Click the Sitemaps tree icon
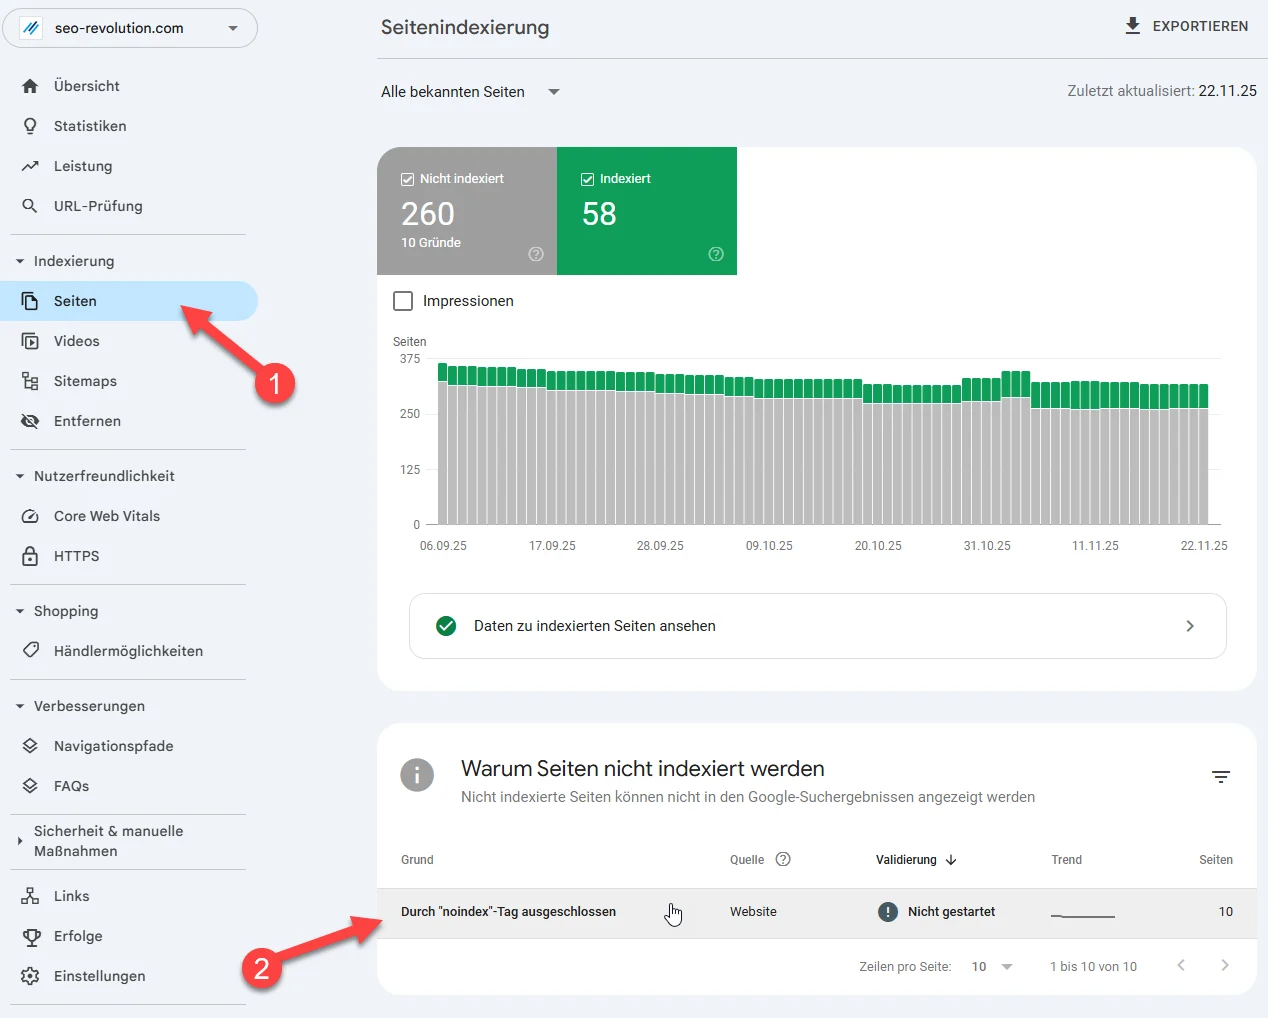 point(30,381)
